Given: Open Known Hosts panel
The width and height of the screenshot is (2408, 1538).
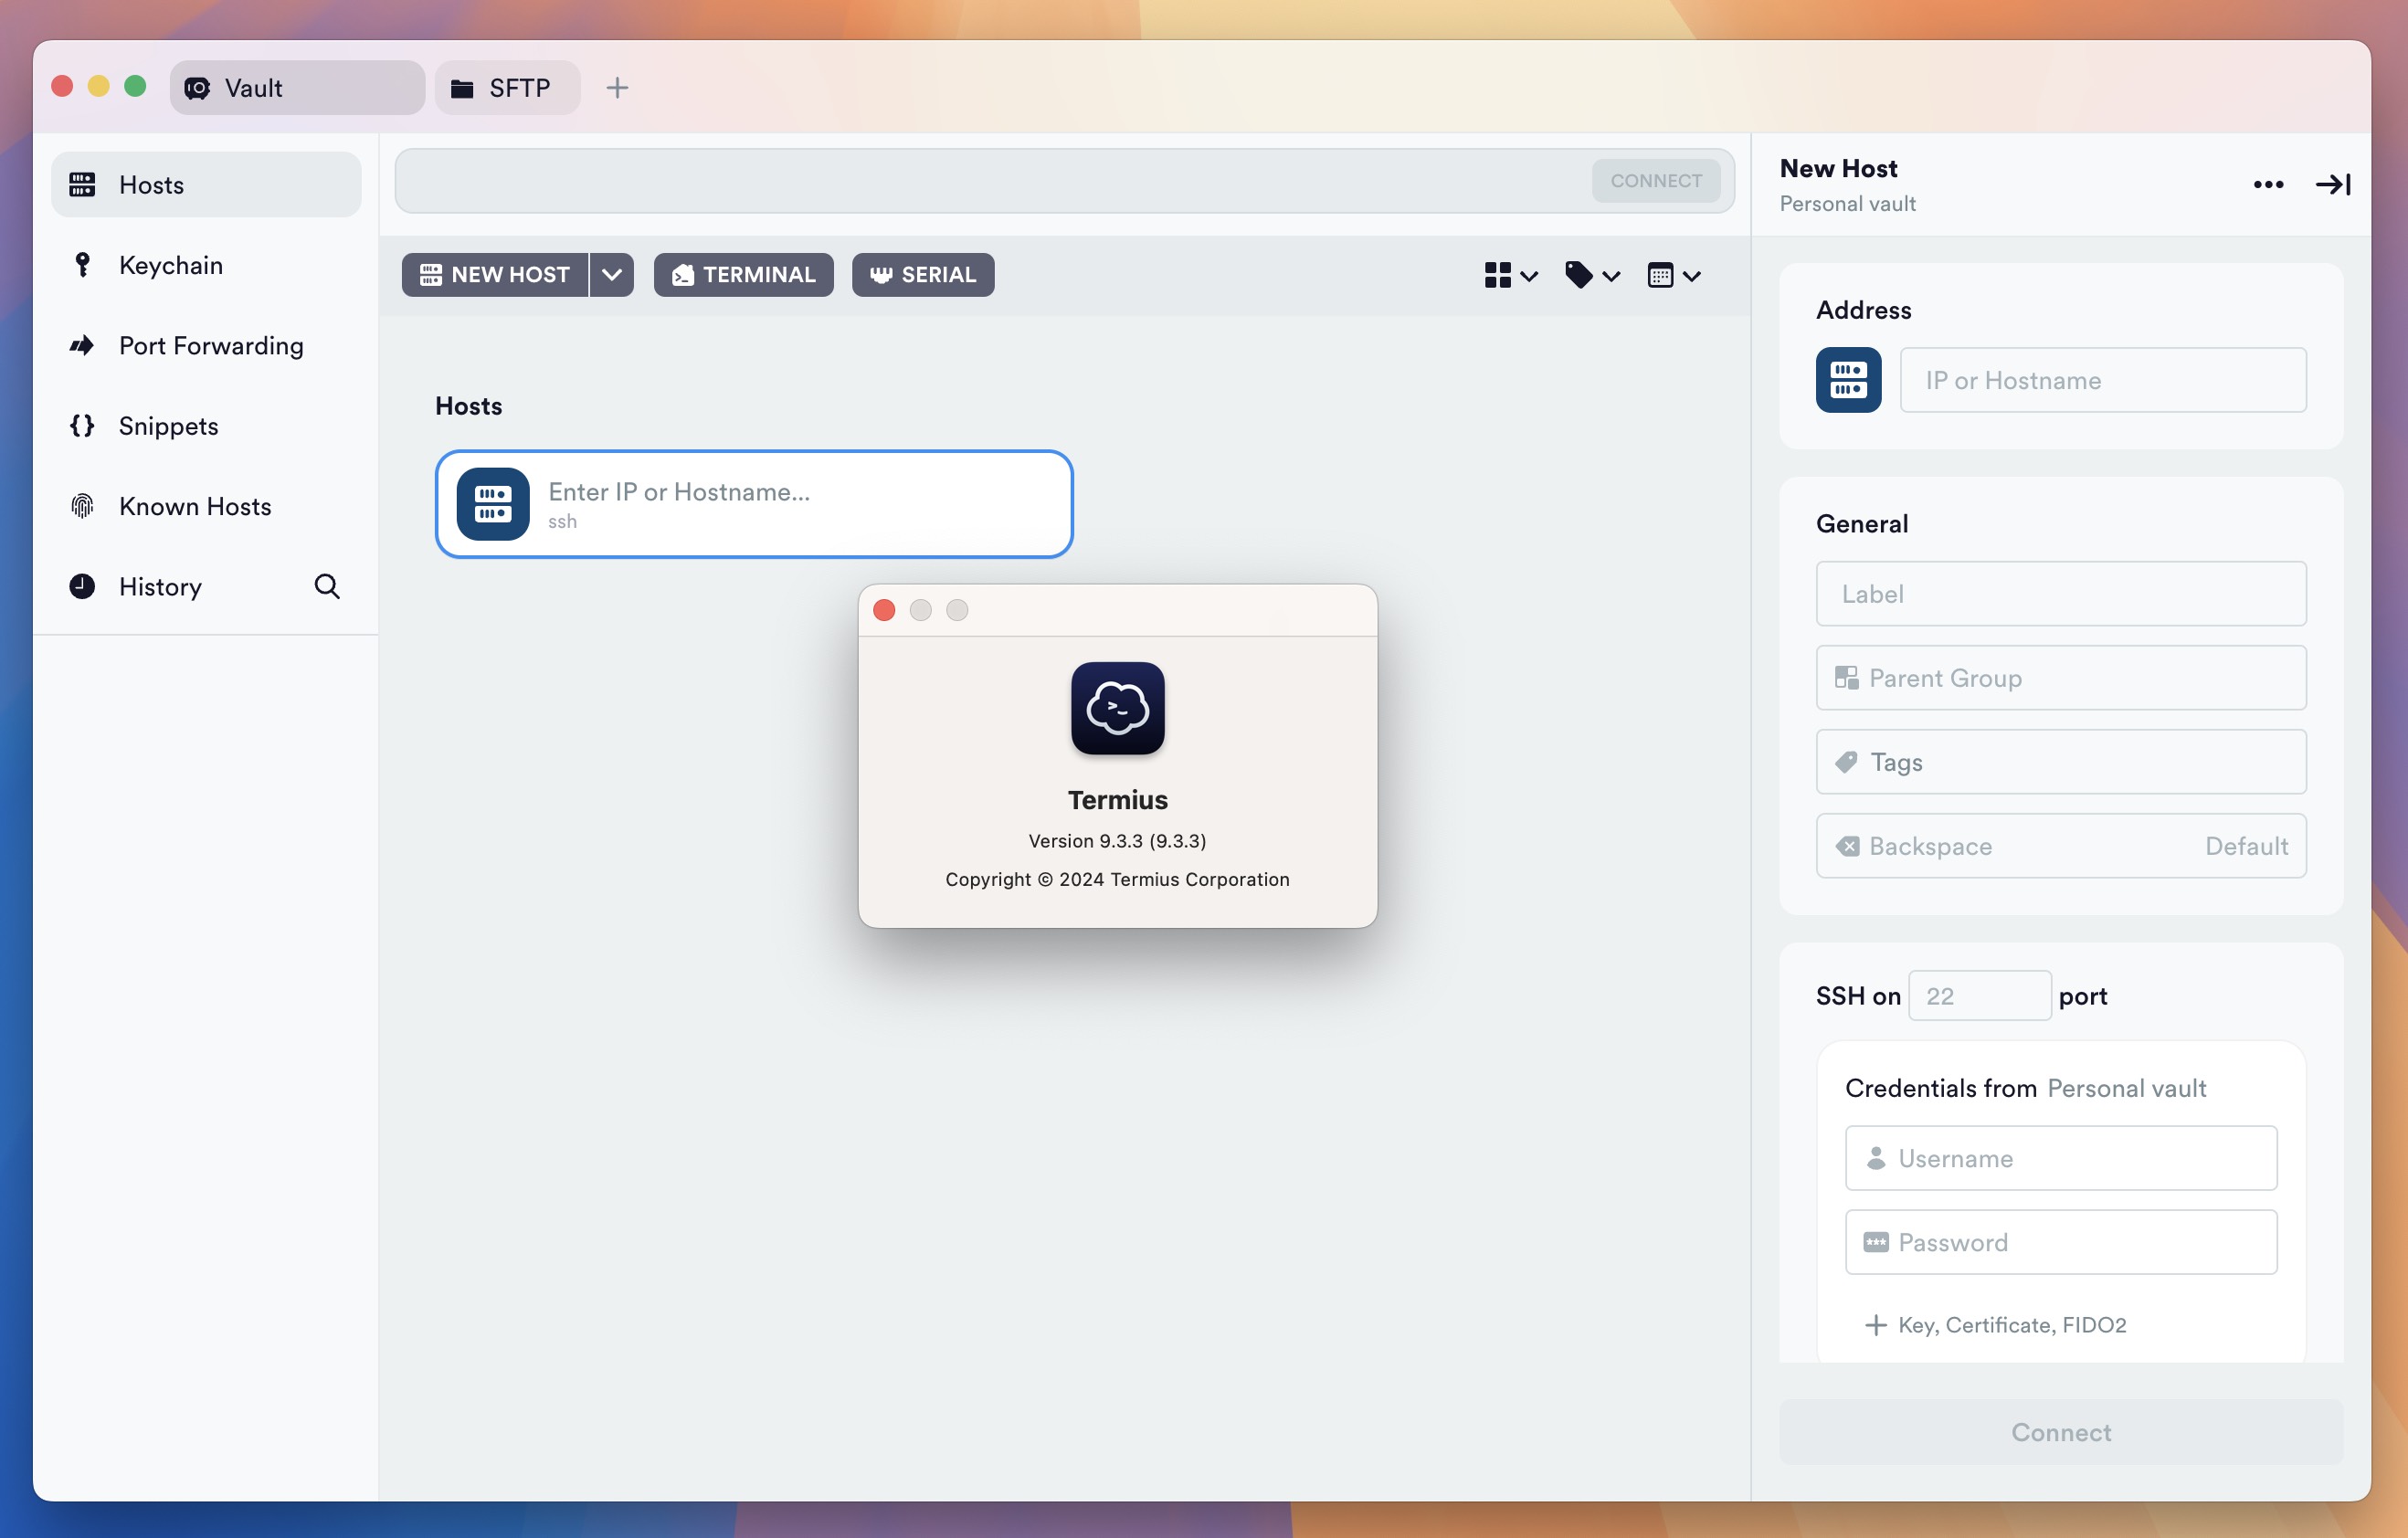Looking at the screenshot, I should (195, 506).
